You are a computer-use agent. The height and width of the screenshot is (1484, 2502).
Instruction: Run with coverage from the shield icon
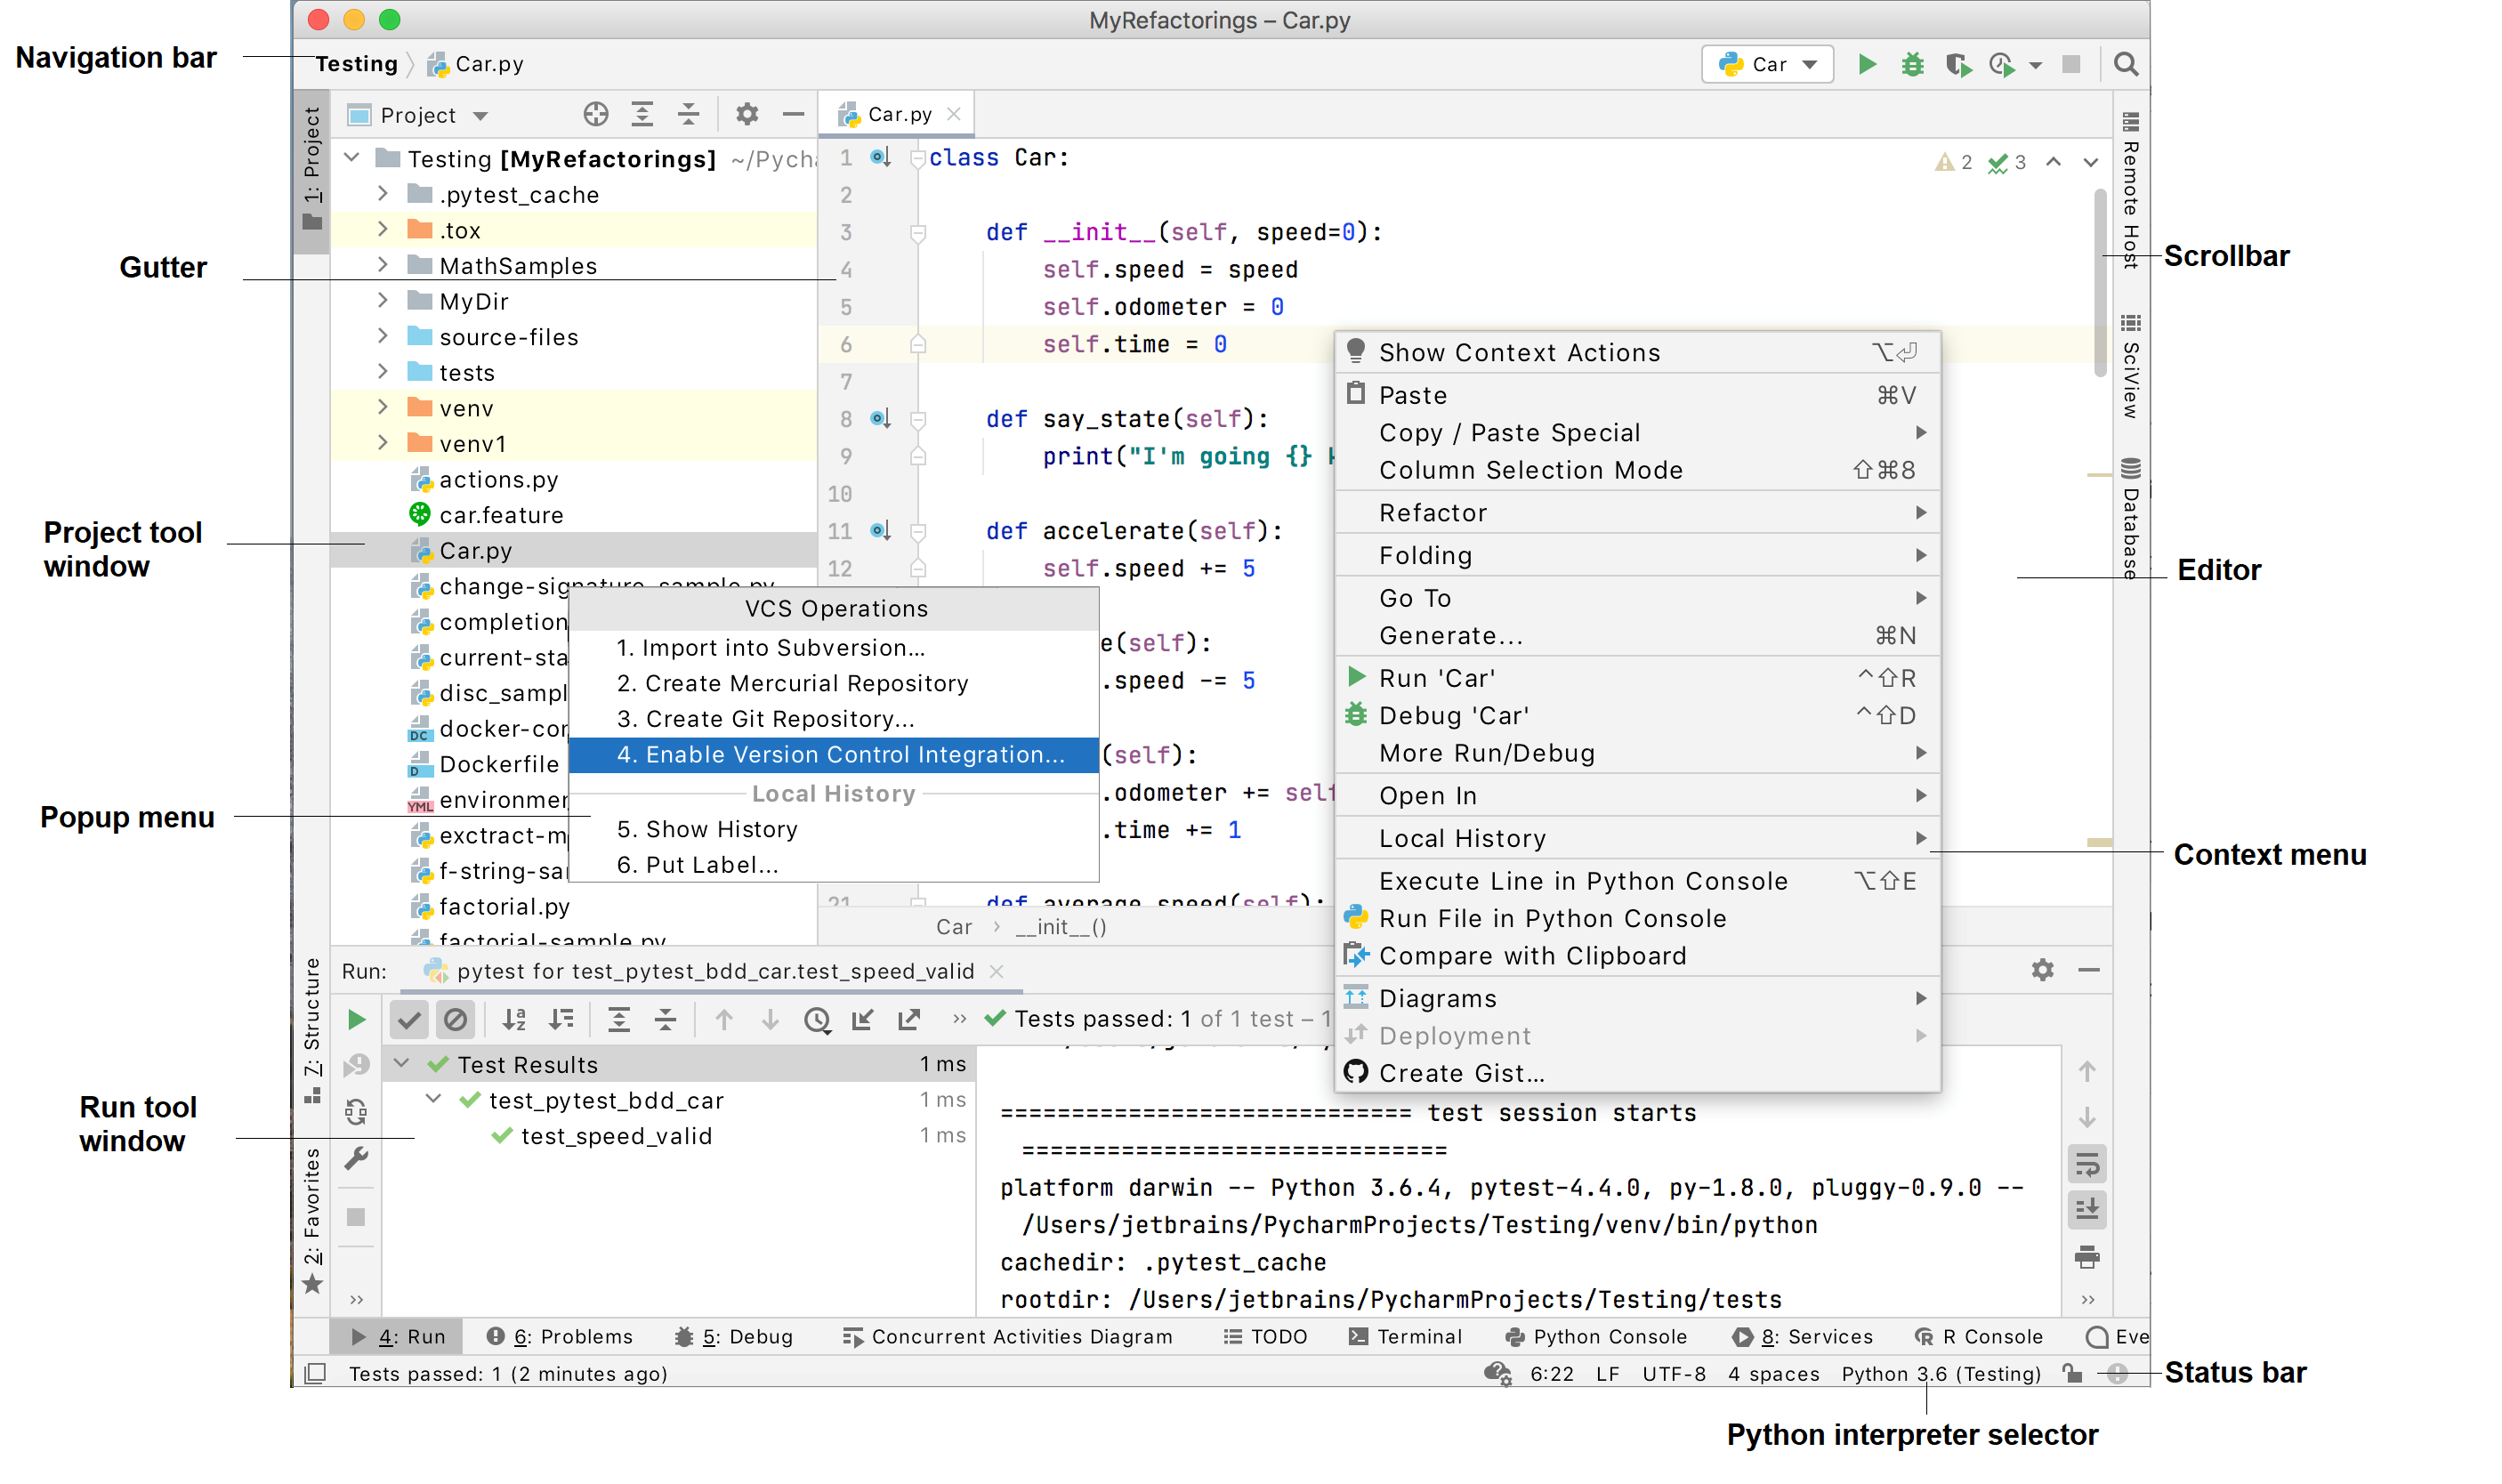click(1958, 64)
